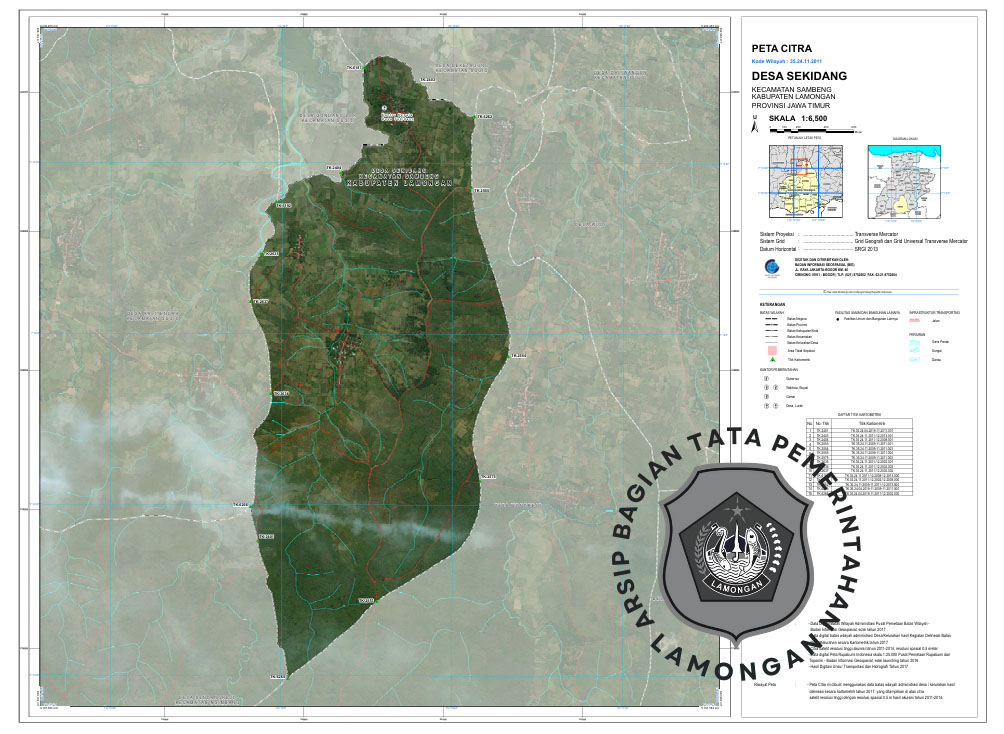Click the DESA SEKIDANG title
The image size is (1004, 734).
pos(799,76)
